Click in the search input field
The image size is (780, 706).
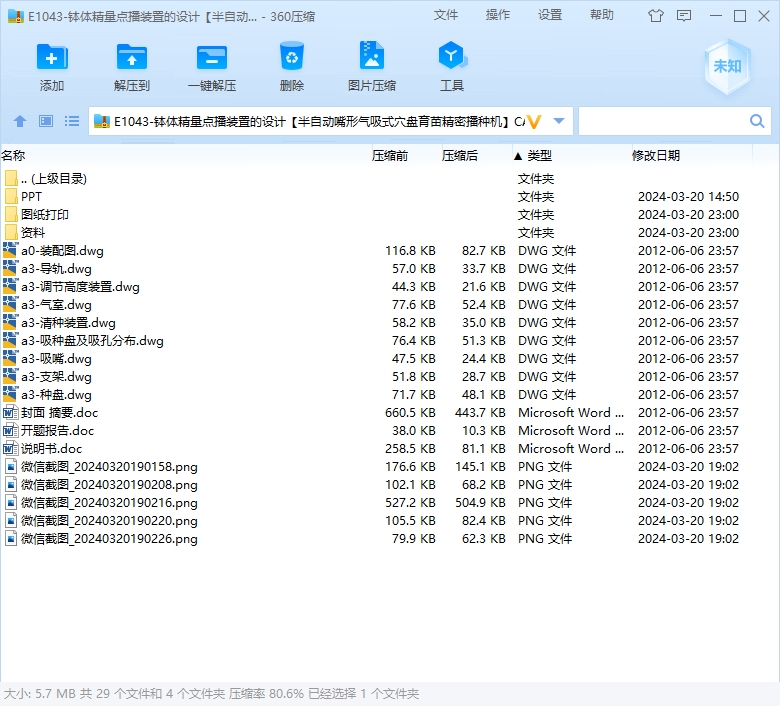click(x=664, y=121)
